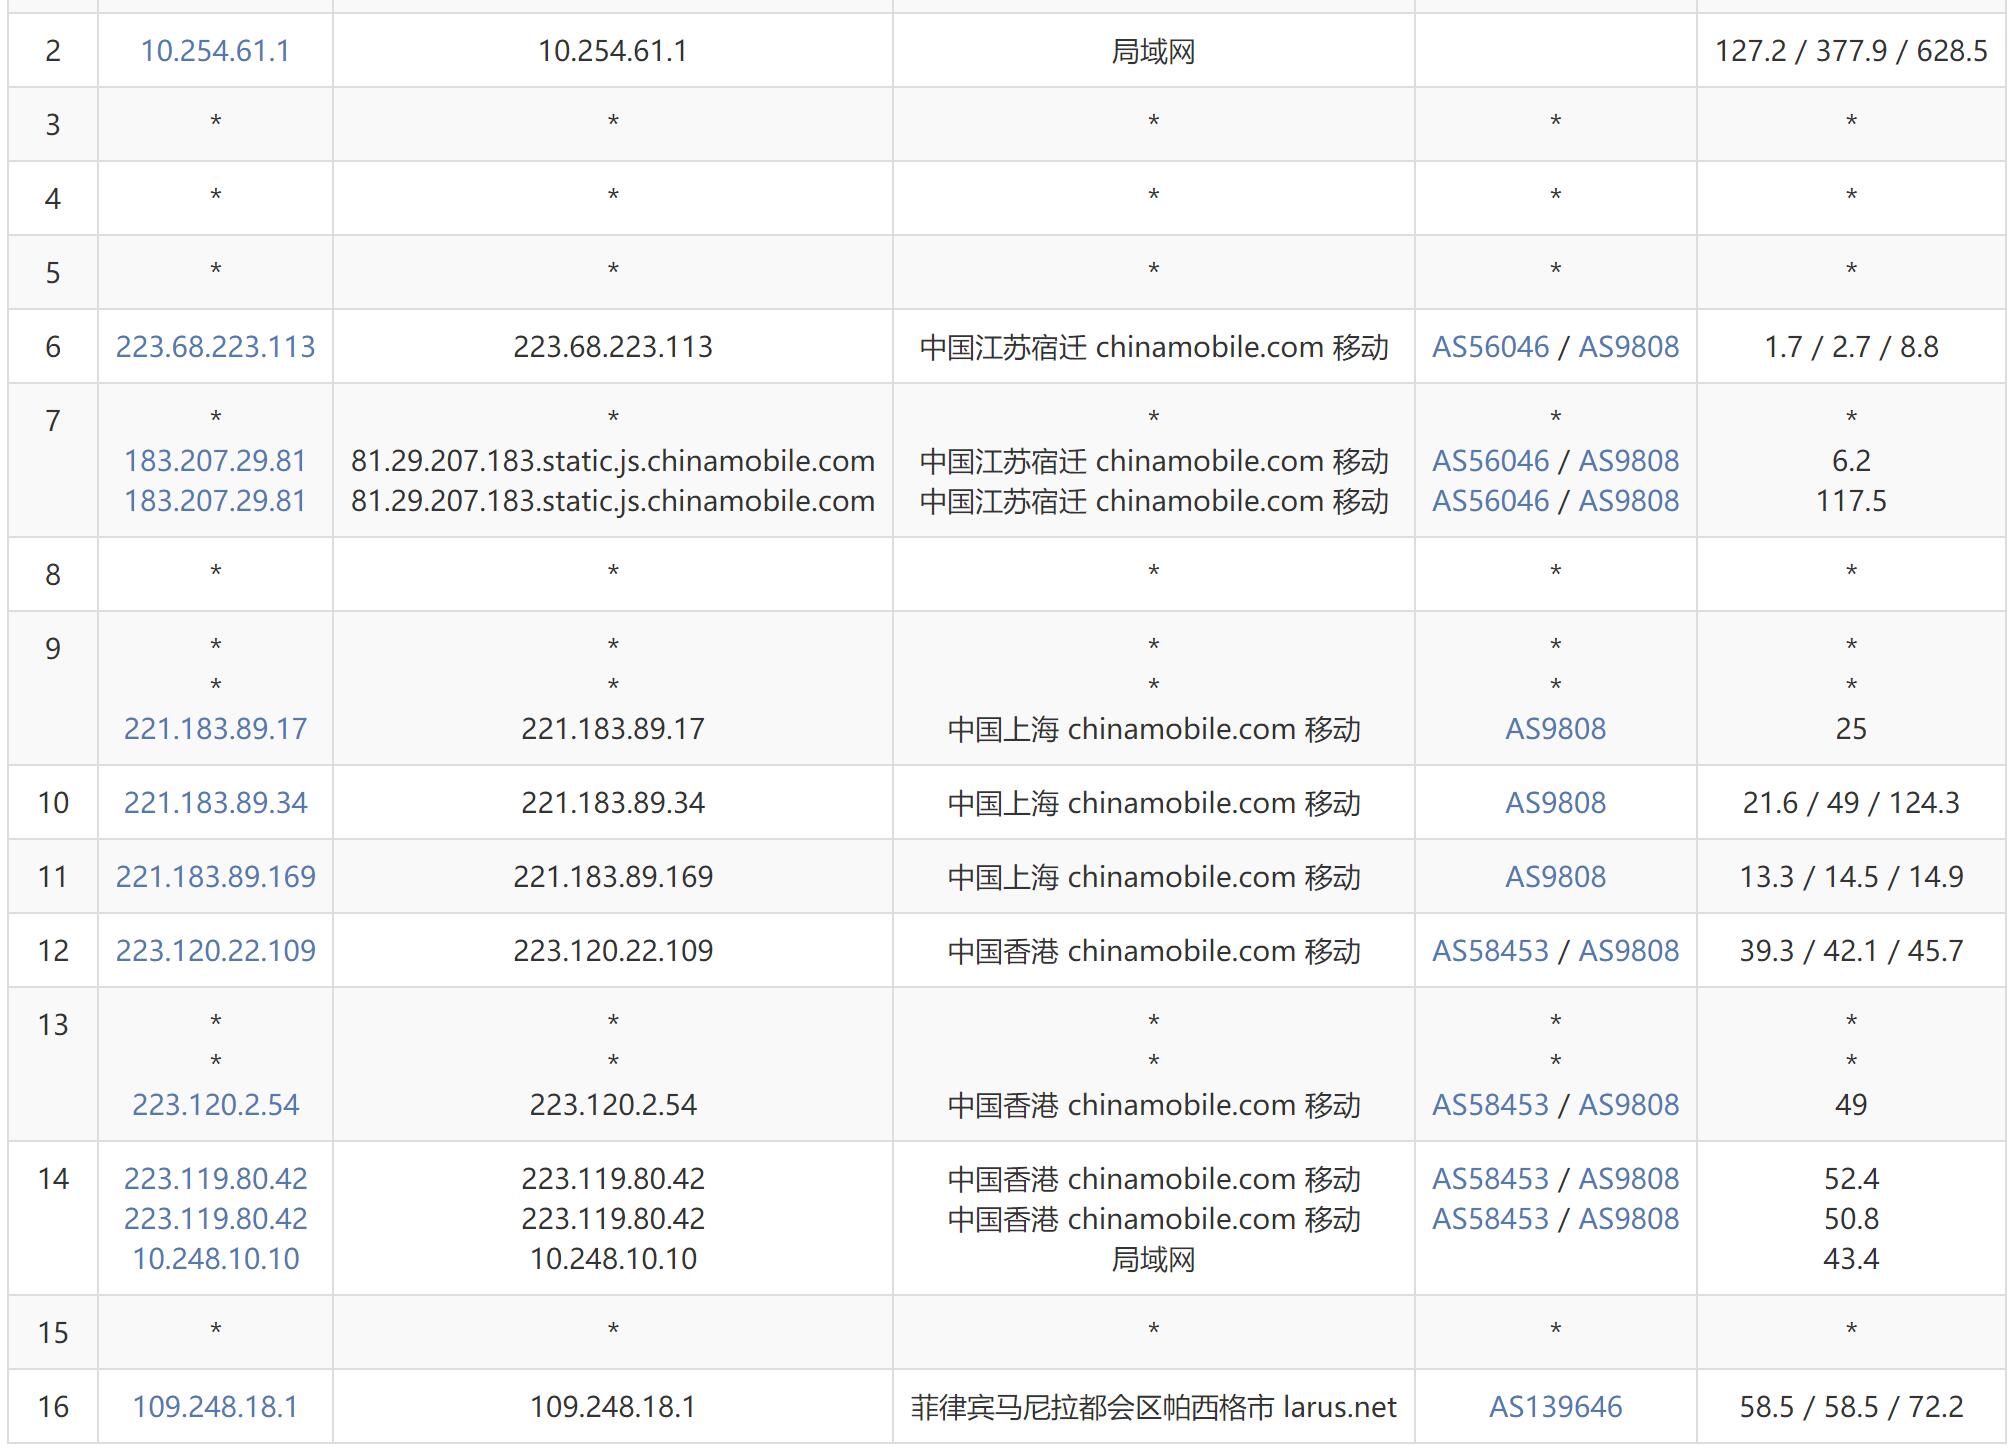Select latency value 43.4 in hop 14

click(1851, 1259)
